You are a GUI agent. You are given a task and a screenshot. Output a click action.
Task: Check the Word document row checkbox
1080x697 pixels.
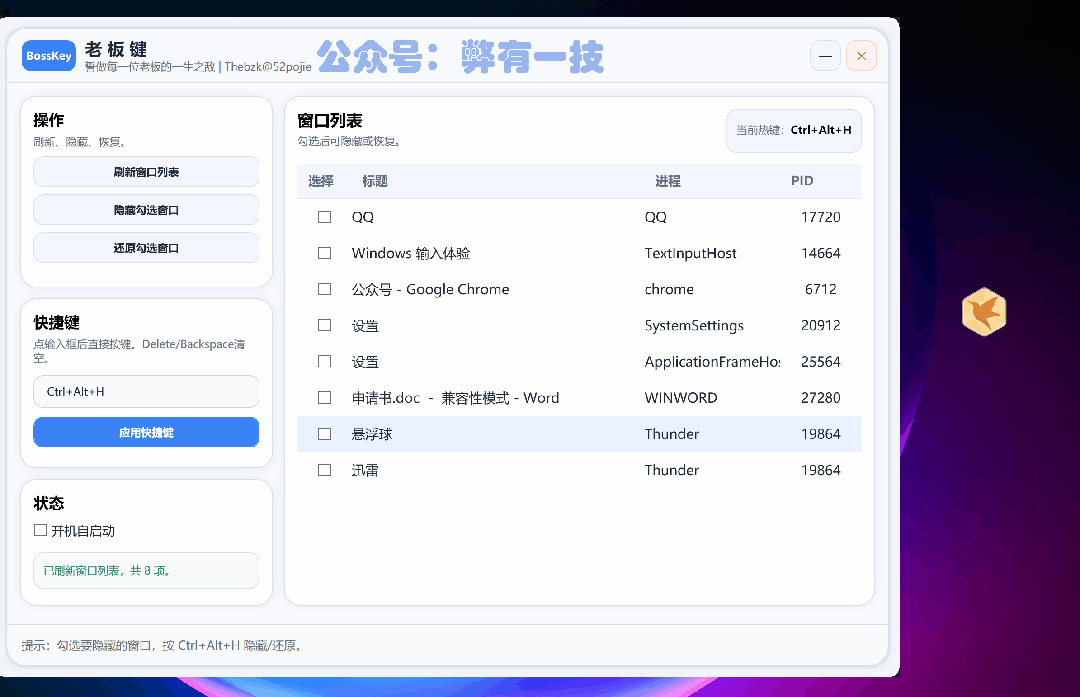point(324,397)
